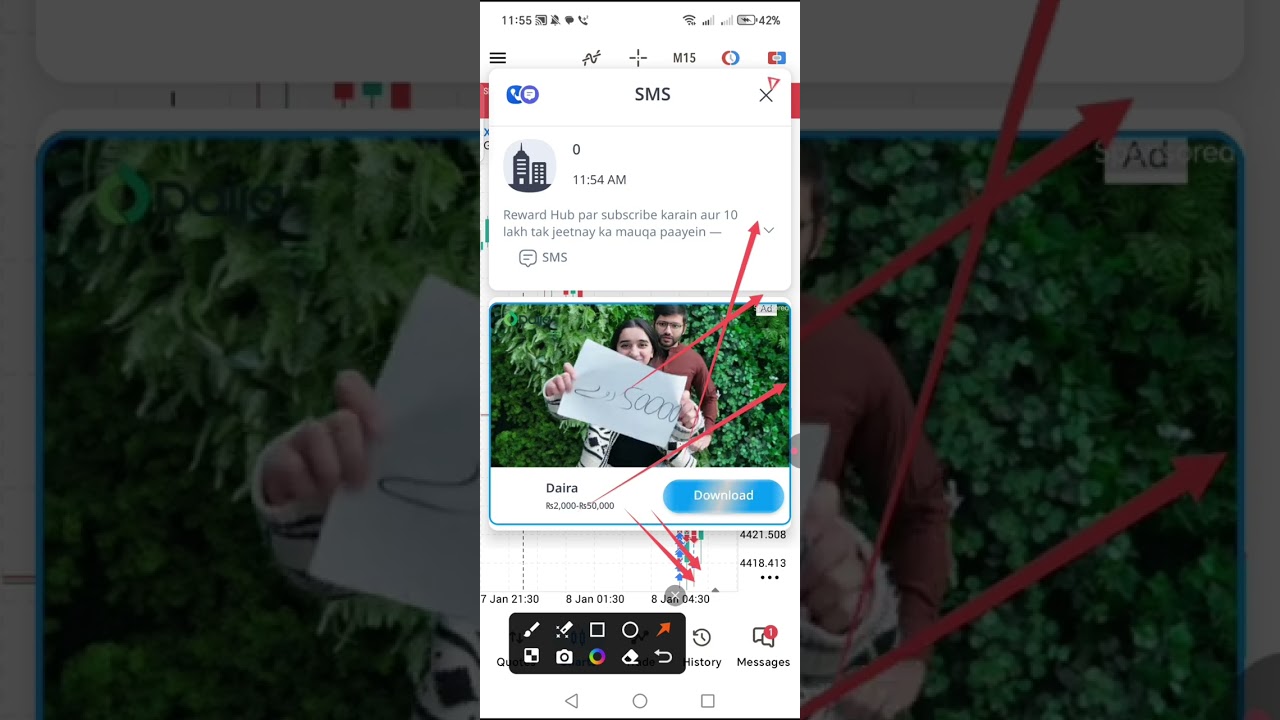This screenshot has width=1280, height=720.
Task: Tap the SMS title heading
Action: pos(652,94)
